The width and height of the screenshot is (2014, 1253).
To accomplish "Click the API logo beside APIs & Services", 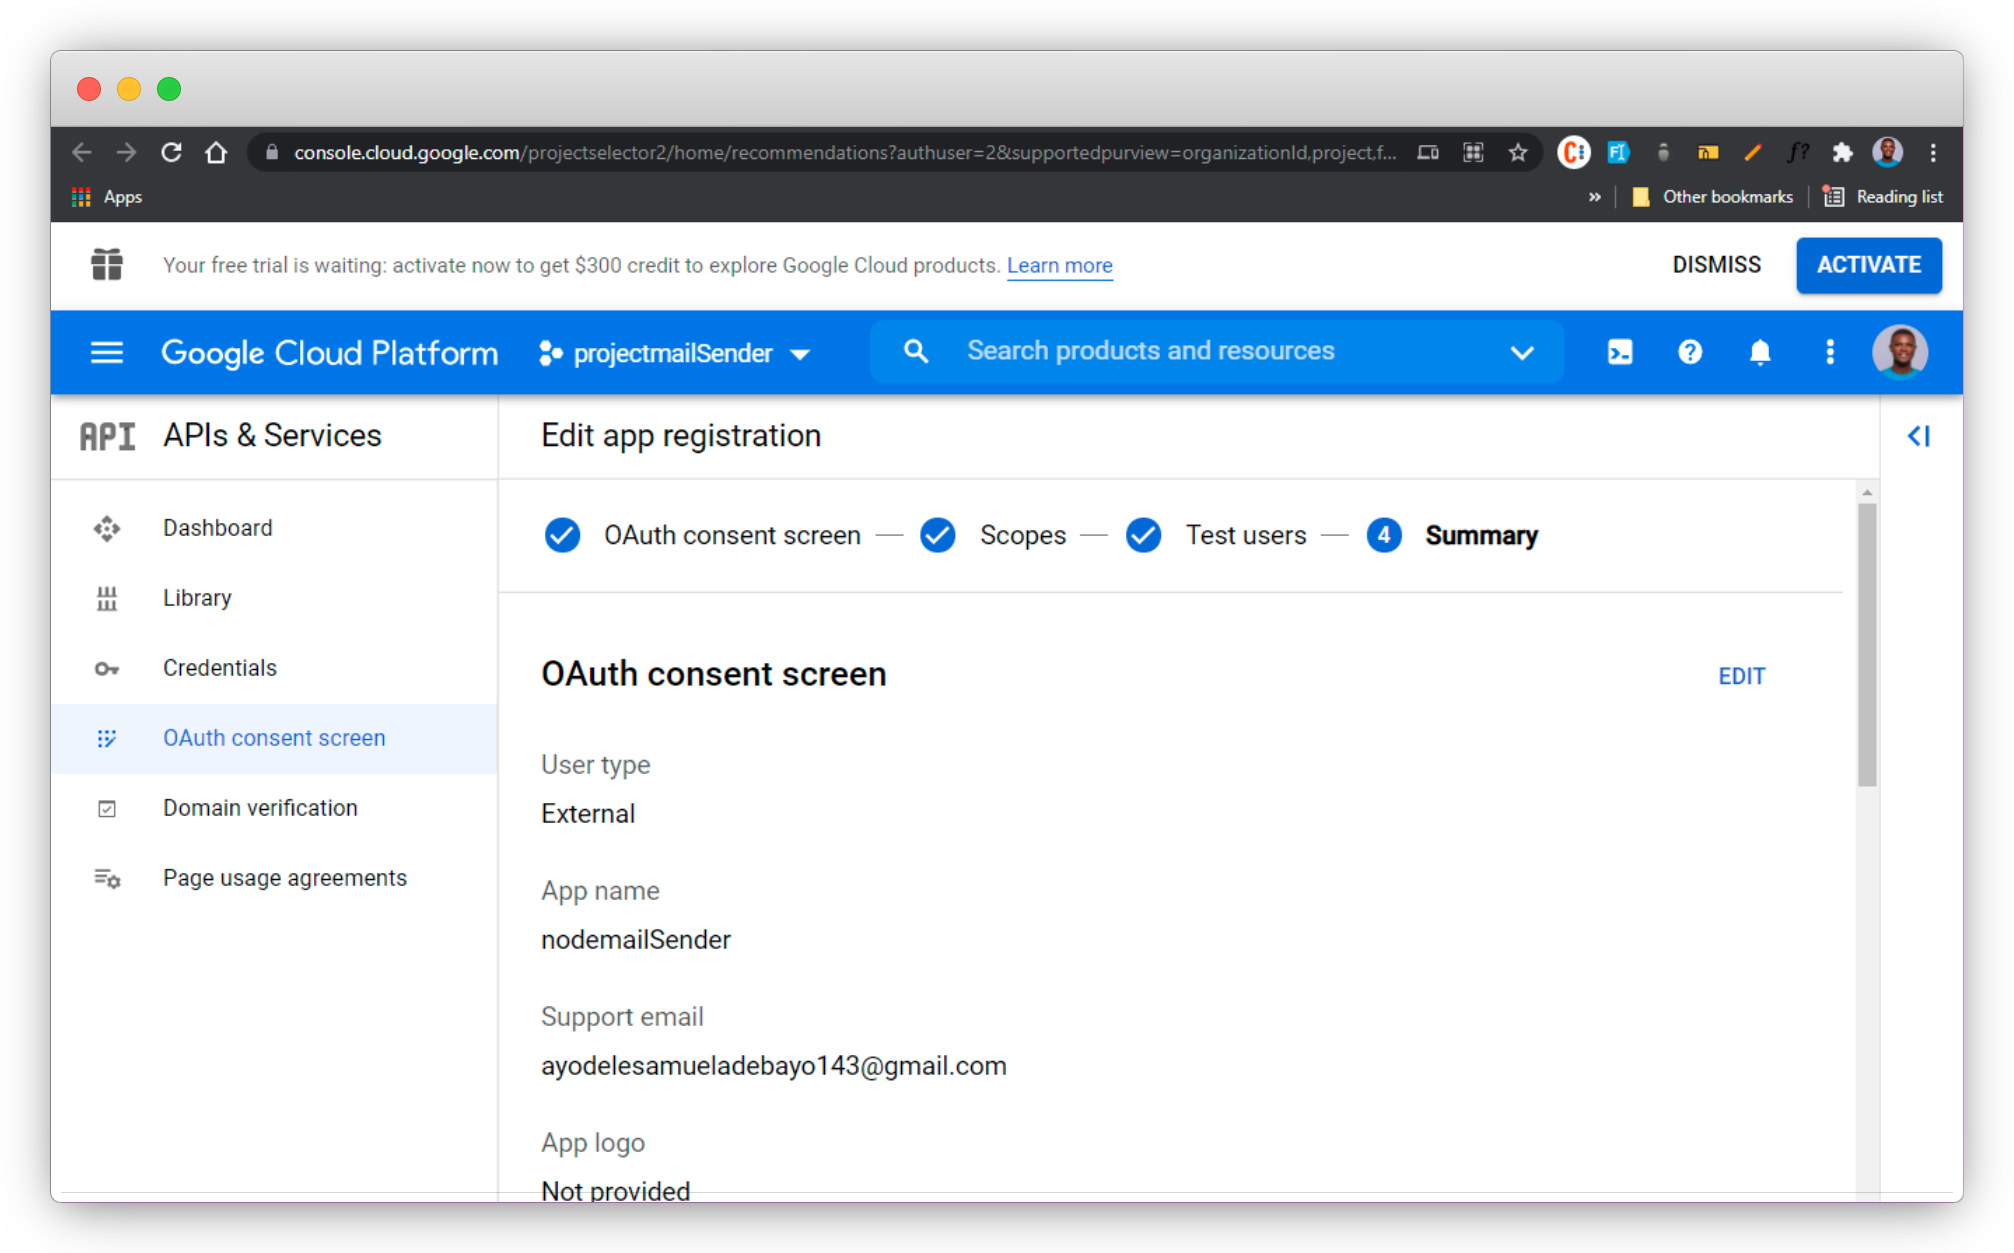I will pyautogui.click(x=108, y=436).
